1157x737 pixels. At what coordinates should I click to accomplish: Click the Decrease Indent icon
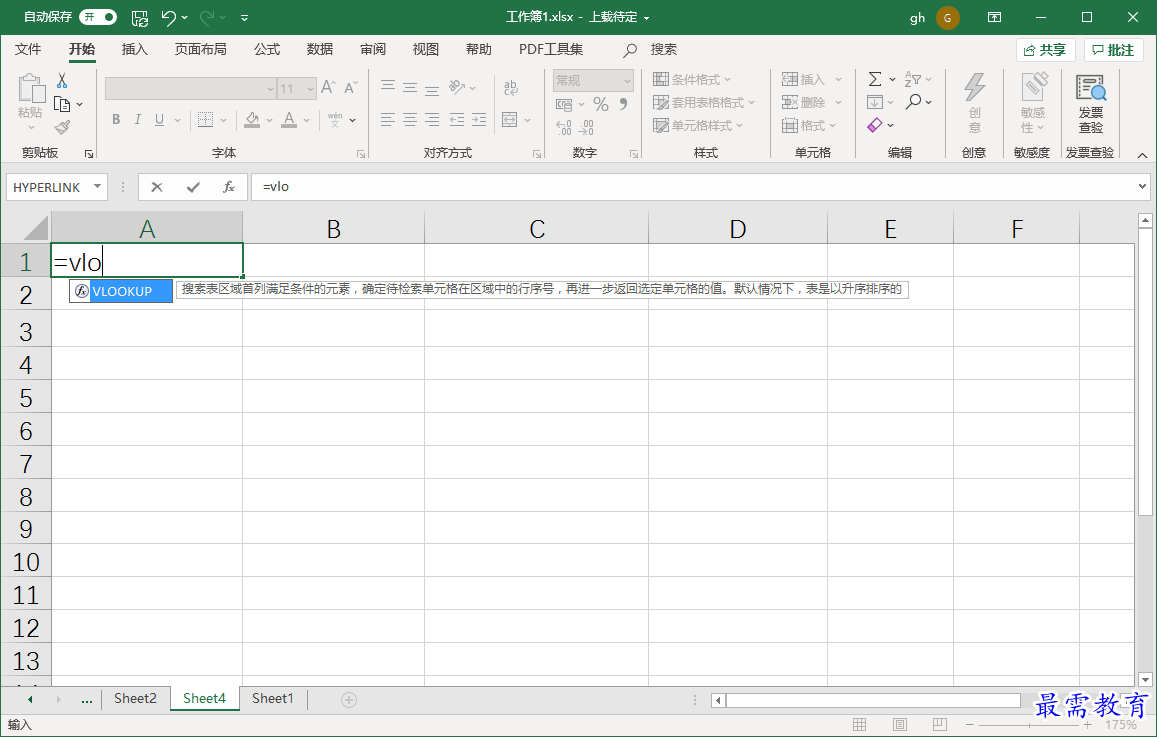tap(457, 120)
